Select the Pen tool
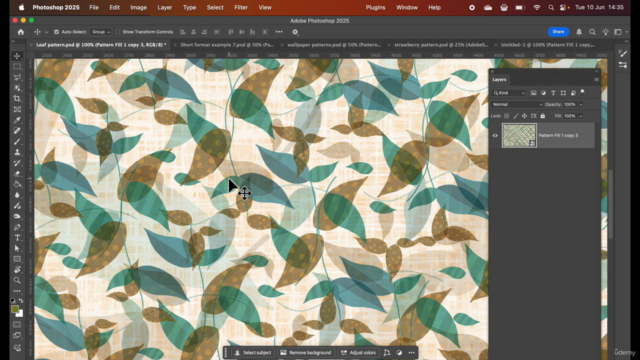 17,227
